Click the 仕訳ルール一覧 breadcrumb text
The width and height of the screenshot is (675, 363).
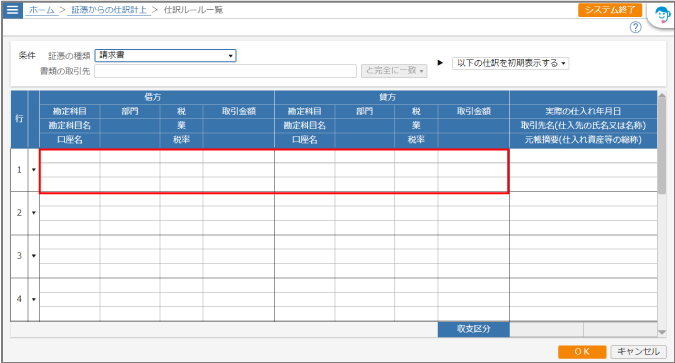tap(193, 10)
